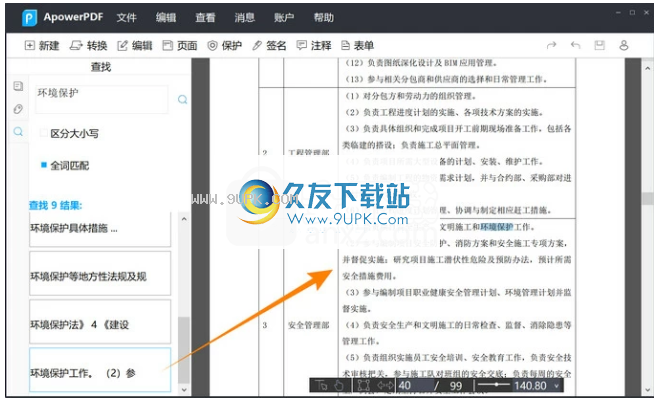Open the 账户 menu

284,18
